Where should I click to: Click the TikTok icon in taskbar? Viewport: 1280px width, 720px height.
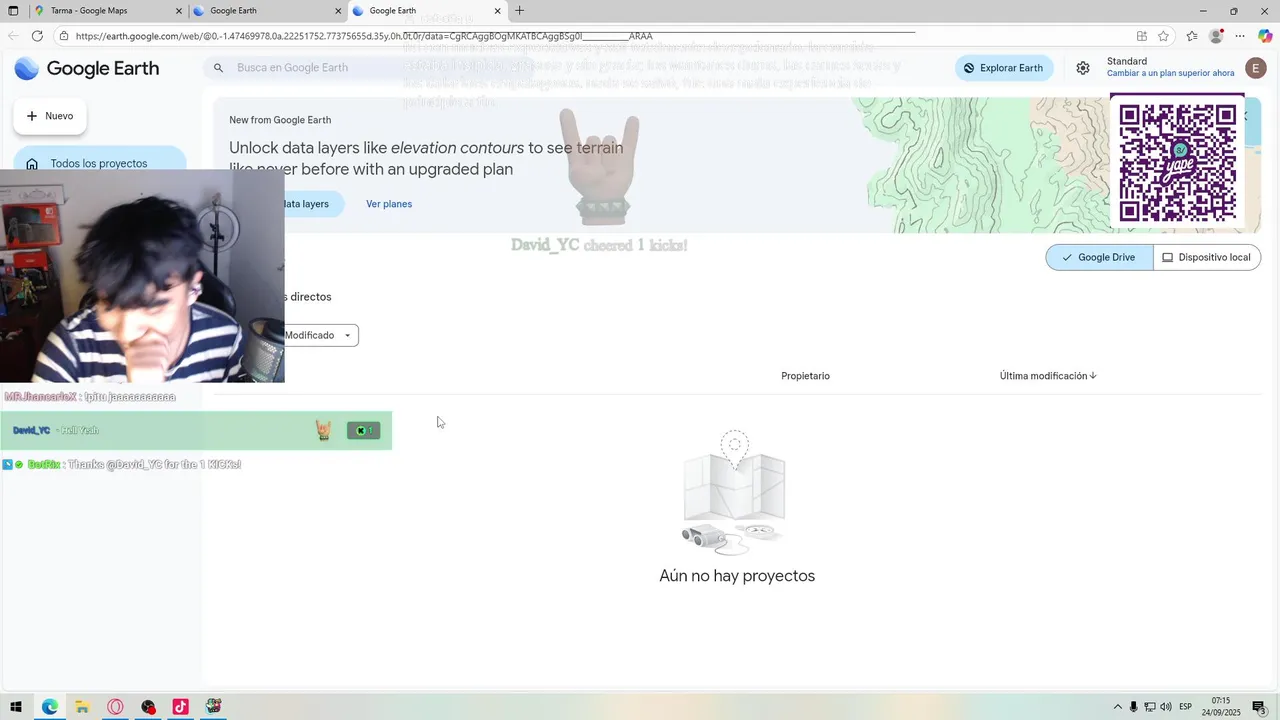click(180, 707)
